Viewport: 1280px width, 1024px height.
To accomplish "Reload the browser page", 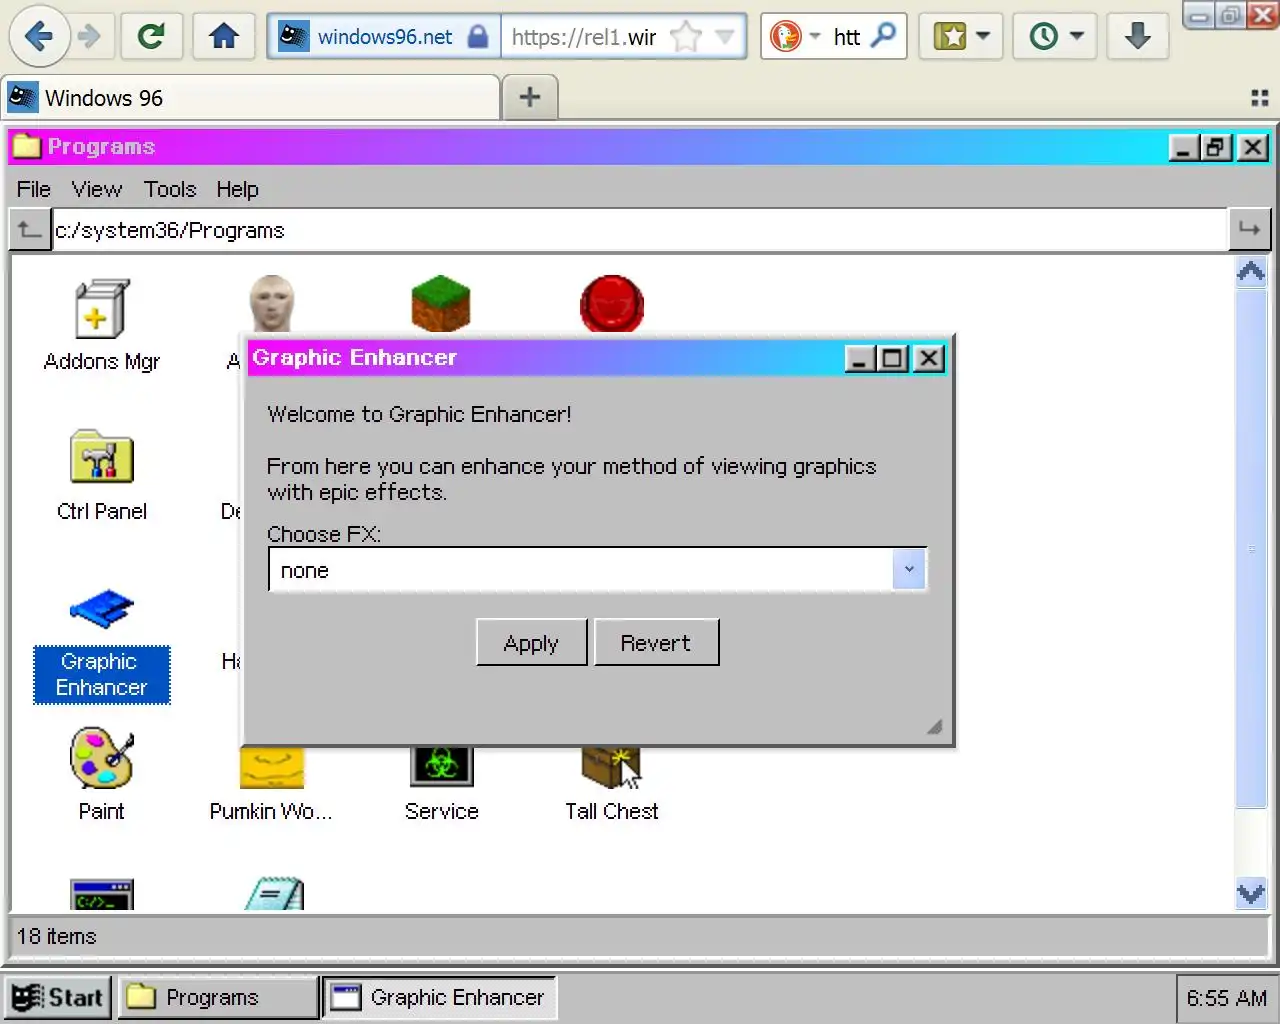I will tap(151, 37).
